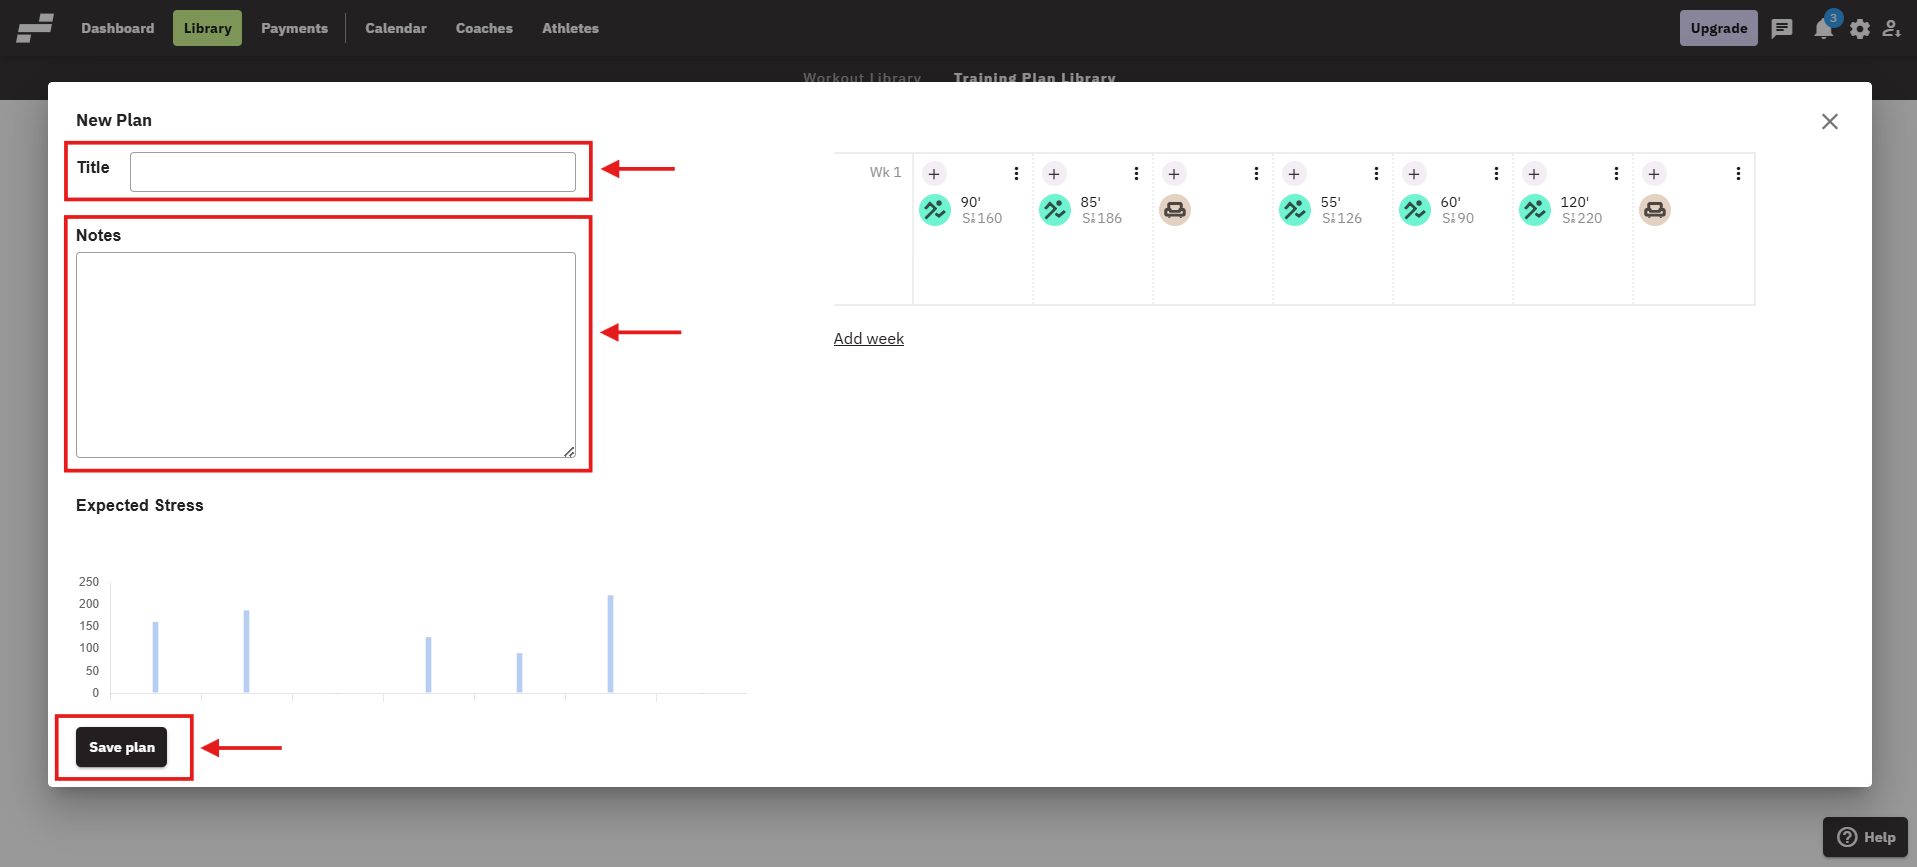This screenshot has width=1917, height=867.
Task: Open options menu for 55' run day
Action: click(x=1376, y=174)
